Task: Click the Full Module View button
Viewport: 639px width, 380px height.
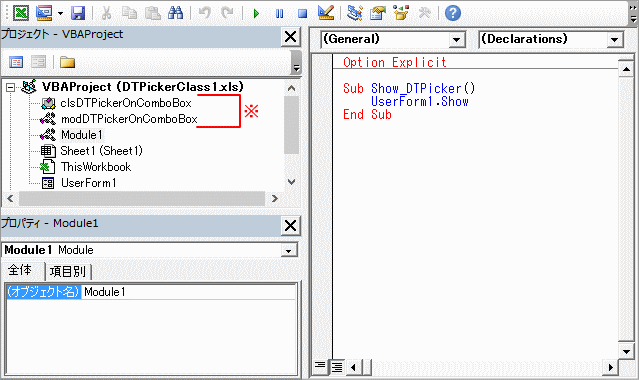Action: pyautogui.click(x=337, y=367)
